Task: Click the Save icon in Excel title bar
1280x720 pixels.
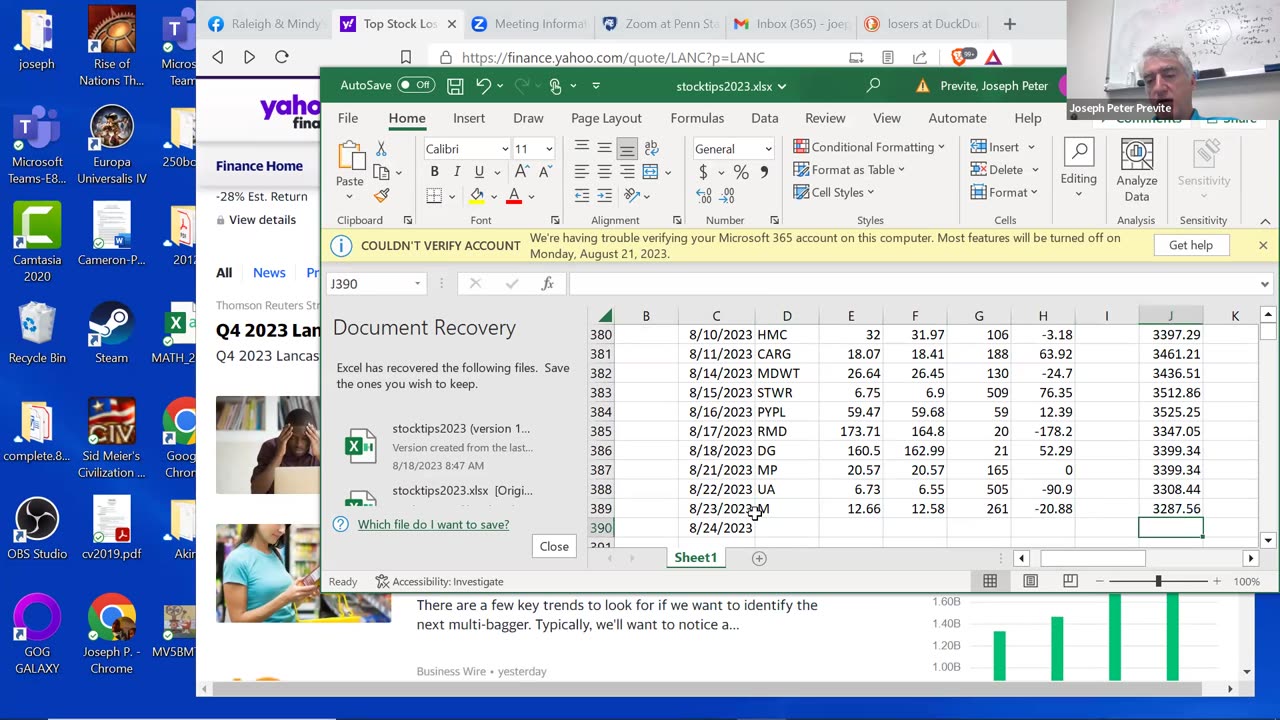Action: coord(455,86)
